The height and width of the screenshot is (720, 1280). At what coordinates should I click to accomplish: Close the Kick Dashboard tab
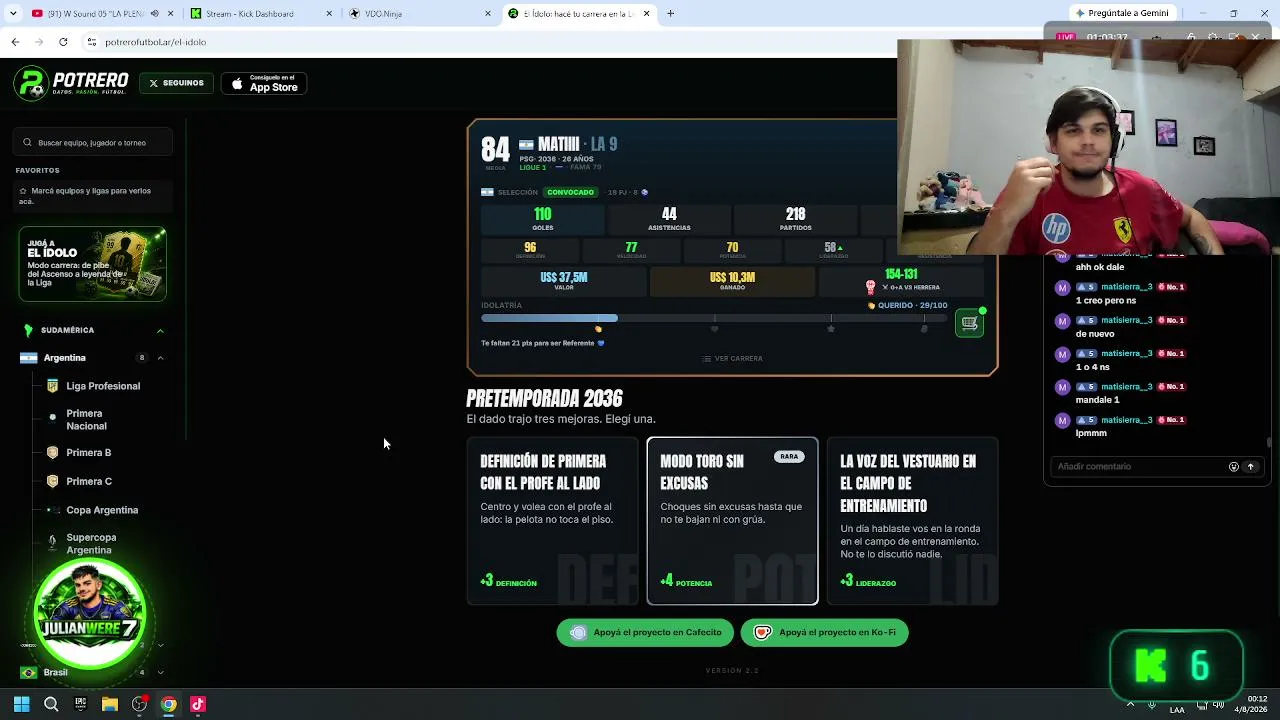click(x=329, y=14)
